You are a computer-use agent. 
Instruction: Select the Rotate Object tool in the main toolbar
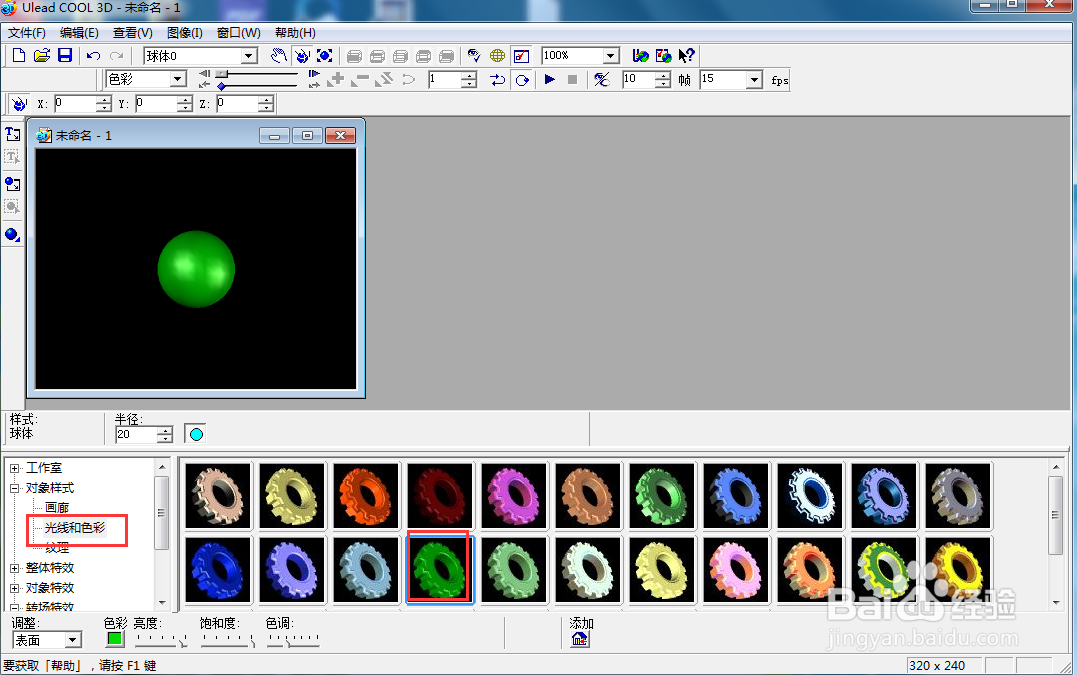[302, 56]
